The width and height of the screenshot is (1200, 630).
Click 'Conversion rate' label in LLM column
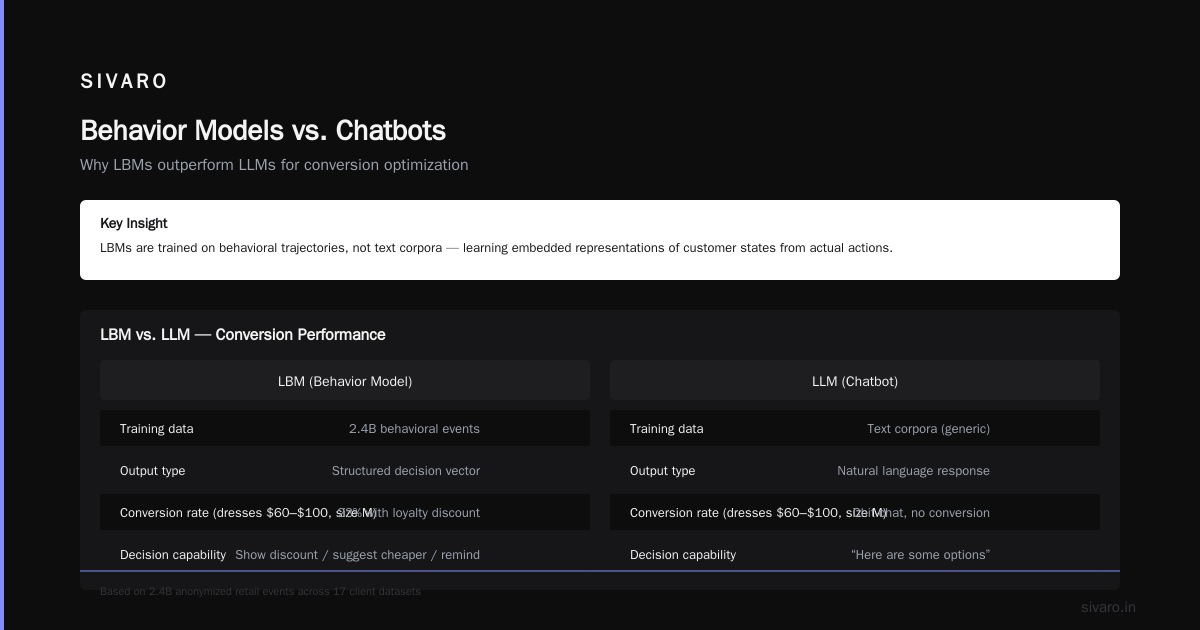(x=758, y=513)
